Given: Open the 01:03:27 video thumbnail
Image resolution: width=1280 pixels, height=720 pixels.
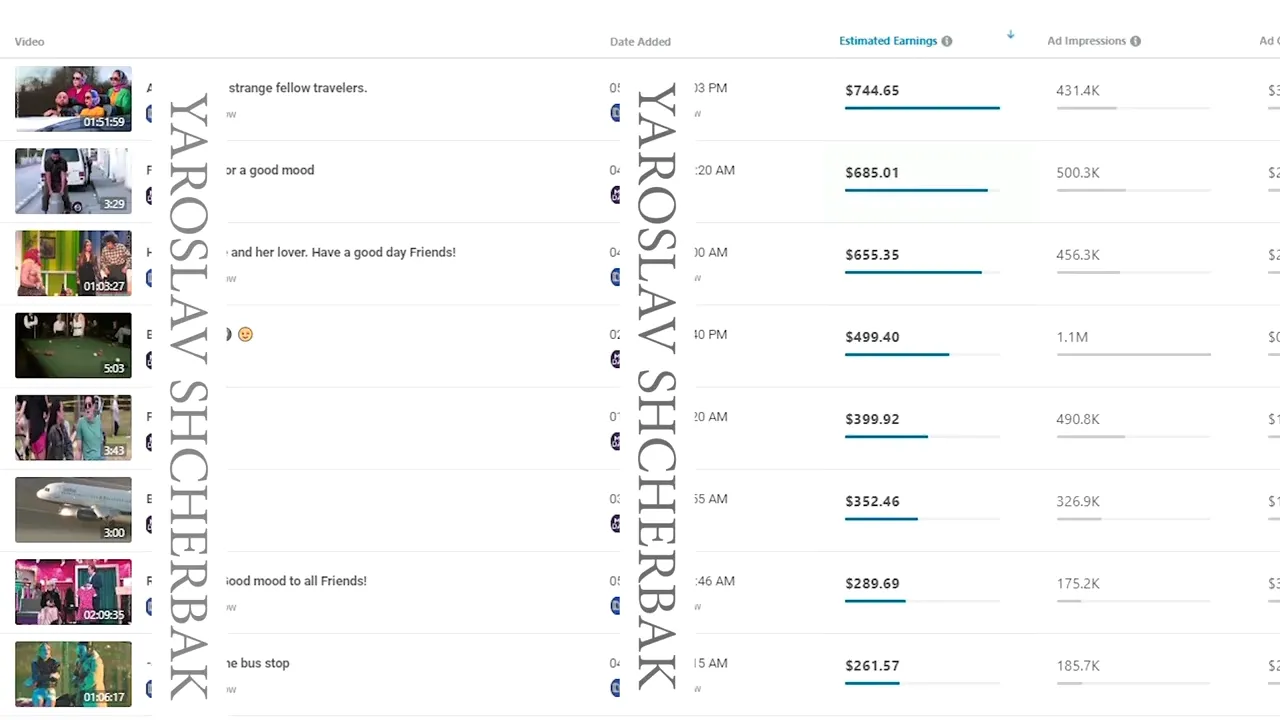Looking at the screenshot, I should coord(73,263).
